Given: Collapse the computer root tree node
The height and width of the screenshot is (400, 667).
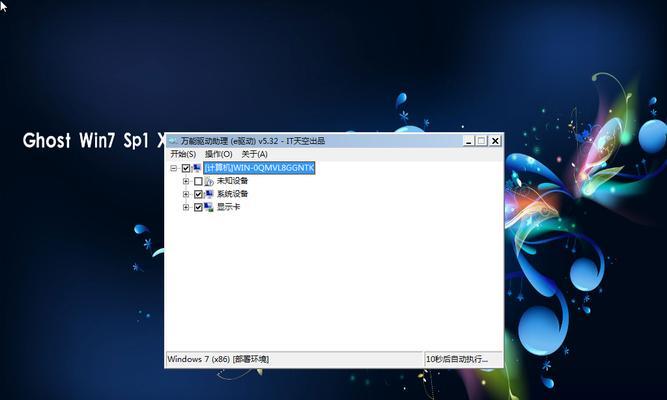Looking at the screenshot, I should 174,168.
